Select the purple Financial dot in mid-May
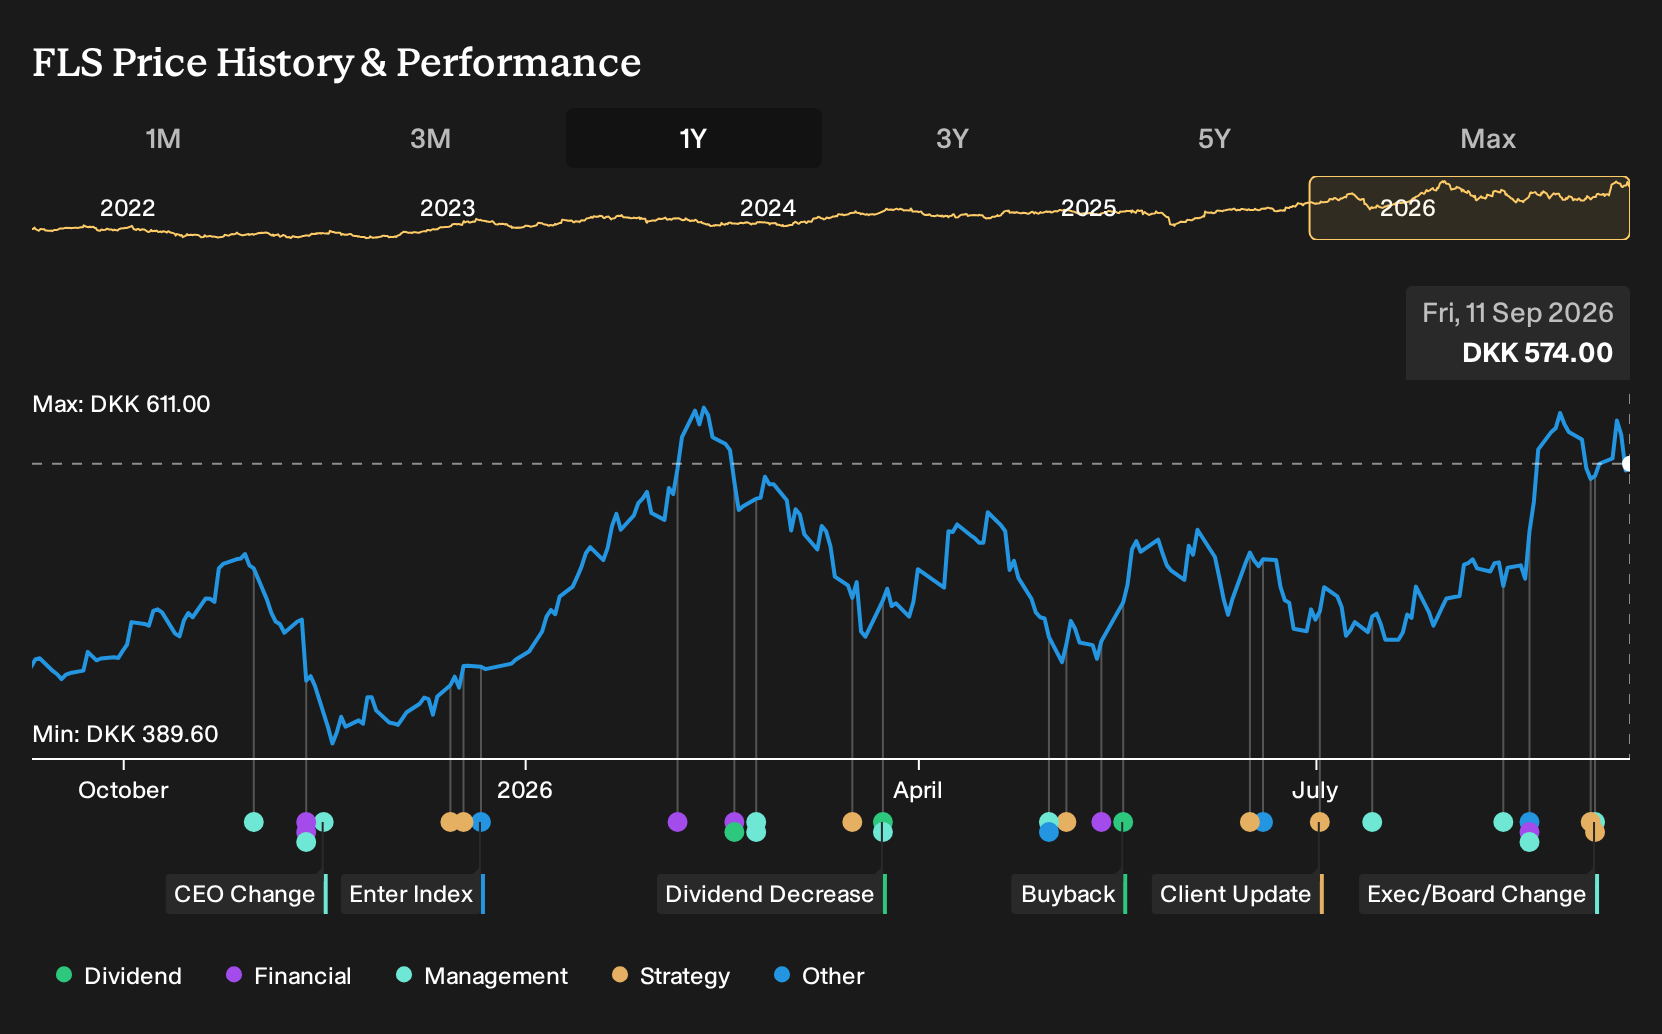Screen dimensions: 1662x1034 (1101, 822)
